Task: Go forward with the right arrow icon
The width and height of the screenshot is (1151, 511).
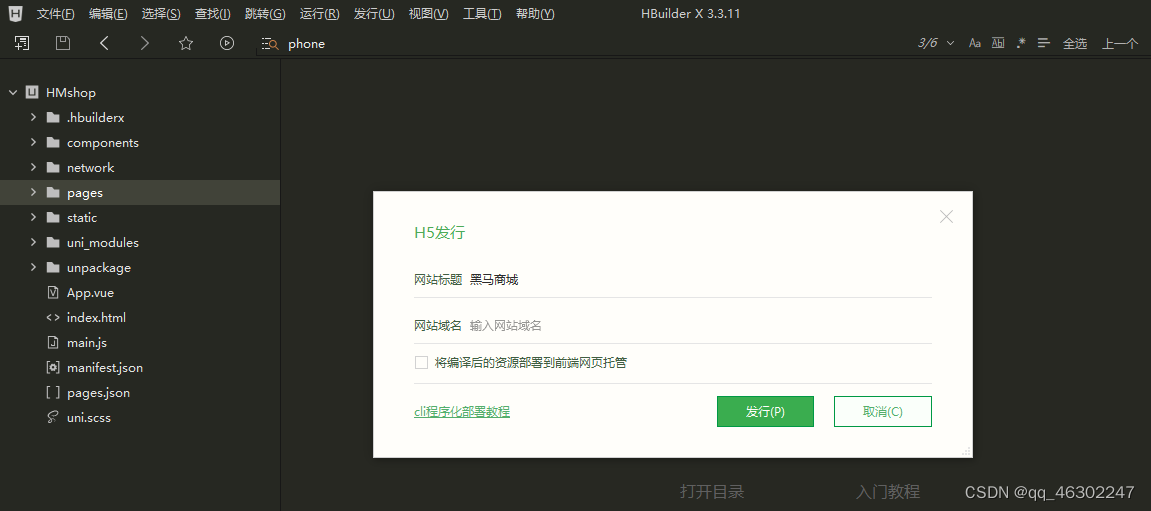Action: click(145, 43)
